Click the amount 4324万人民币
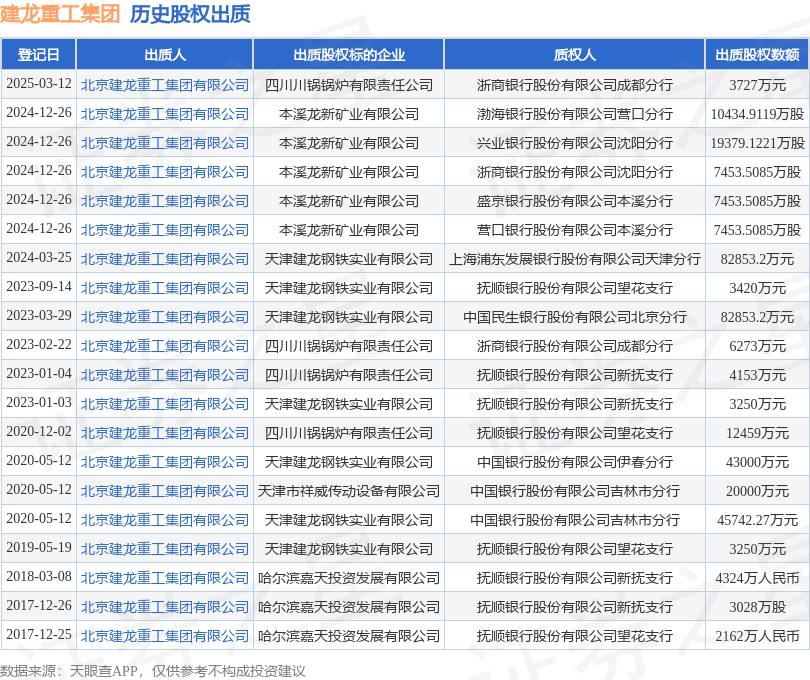810x680 pixels. (757, 578)
